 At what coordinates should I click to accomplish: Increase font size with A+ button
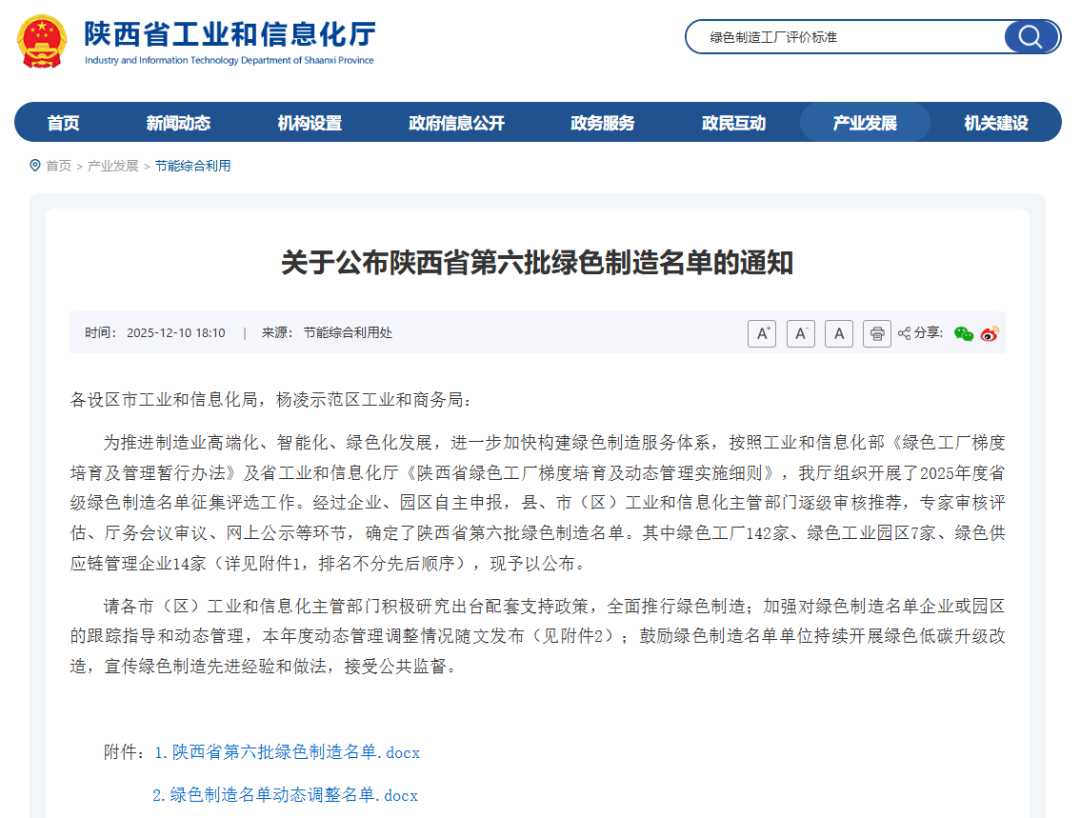point(762,334)
